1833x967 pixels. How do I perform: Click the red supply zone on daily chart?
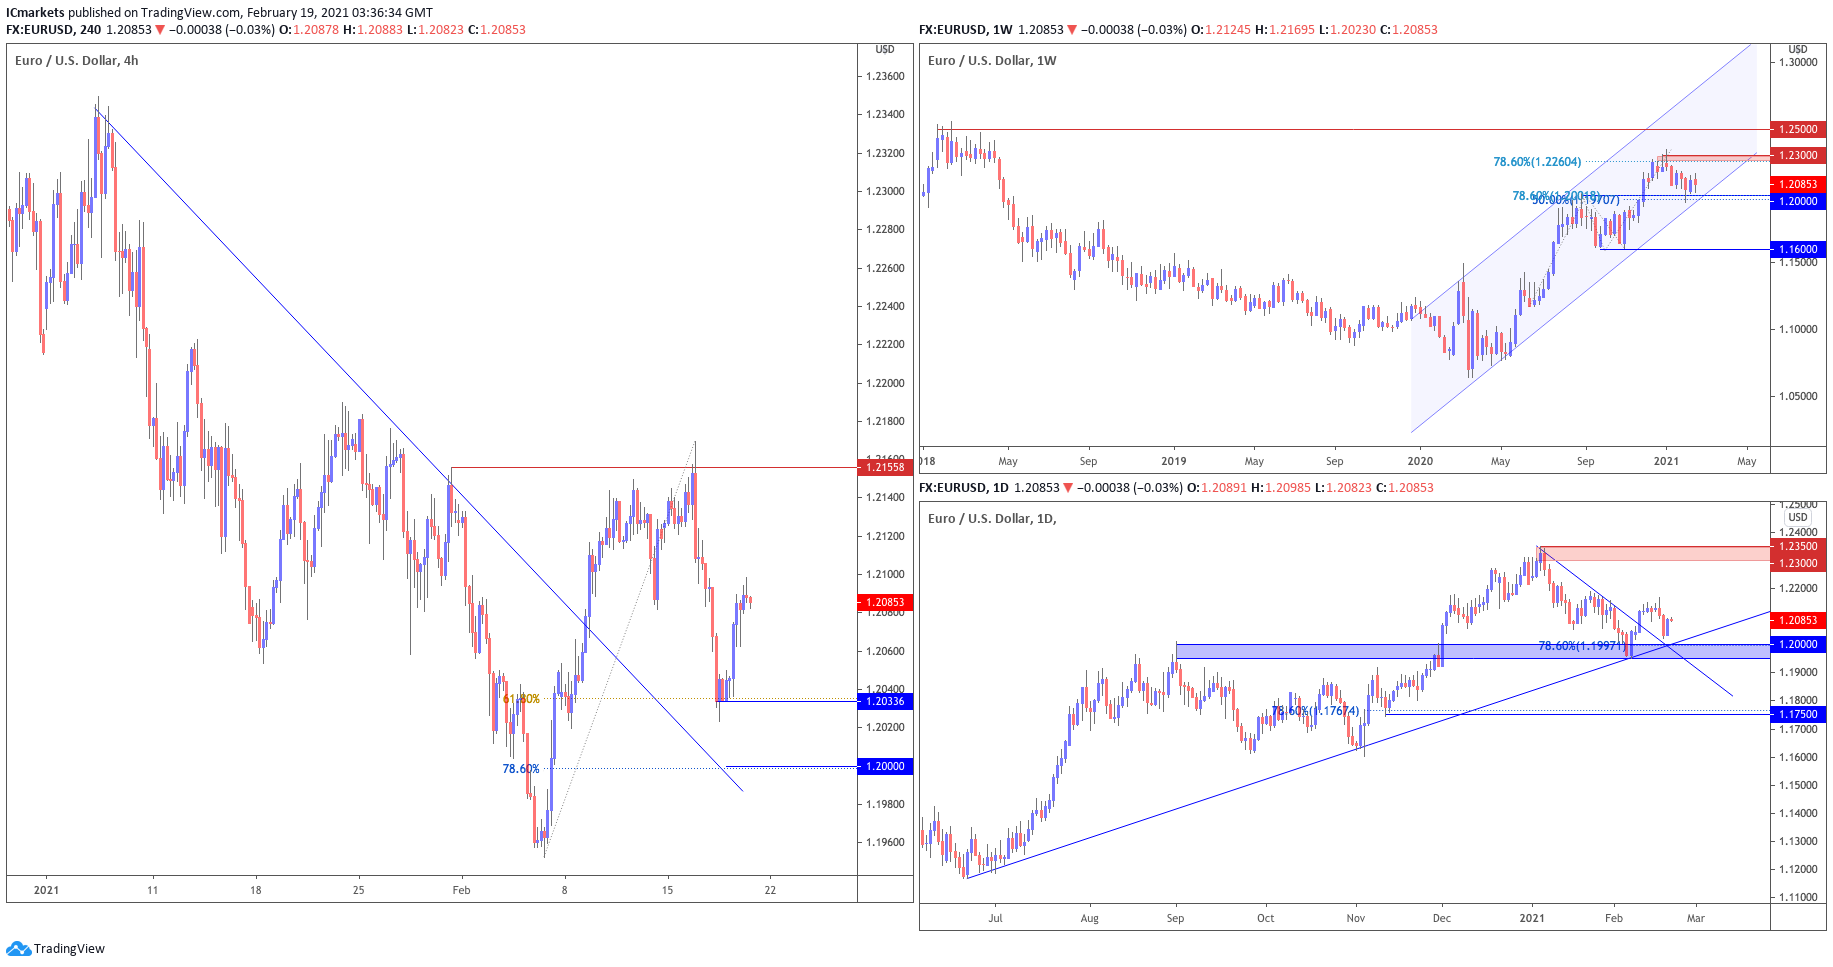coord(1650,553)
